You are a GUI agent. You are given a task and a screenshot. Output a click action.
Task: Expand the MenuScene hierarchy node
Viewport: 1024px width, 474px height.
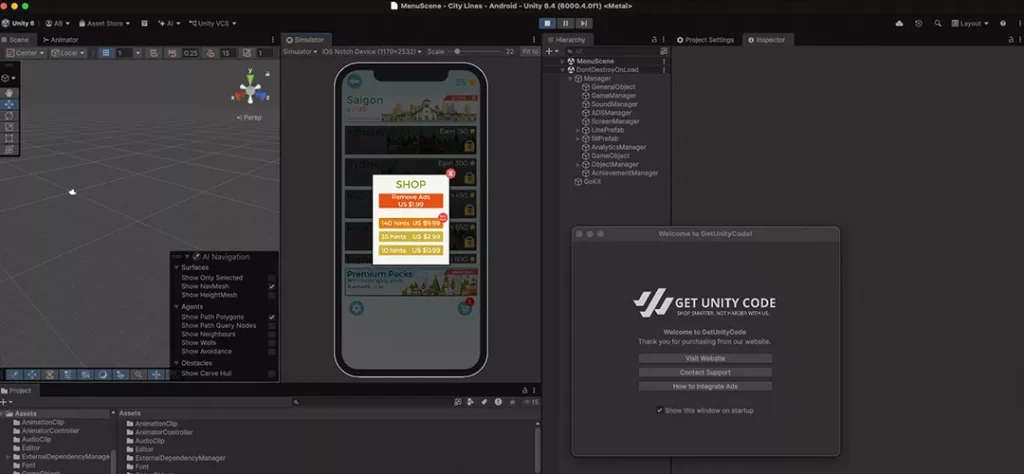click(x=563, y=61)
